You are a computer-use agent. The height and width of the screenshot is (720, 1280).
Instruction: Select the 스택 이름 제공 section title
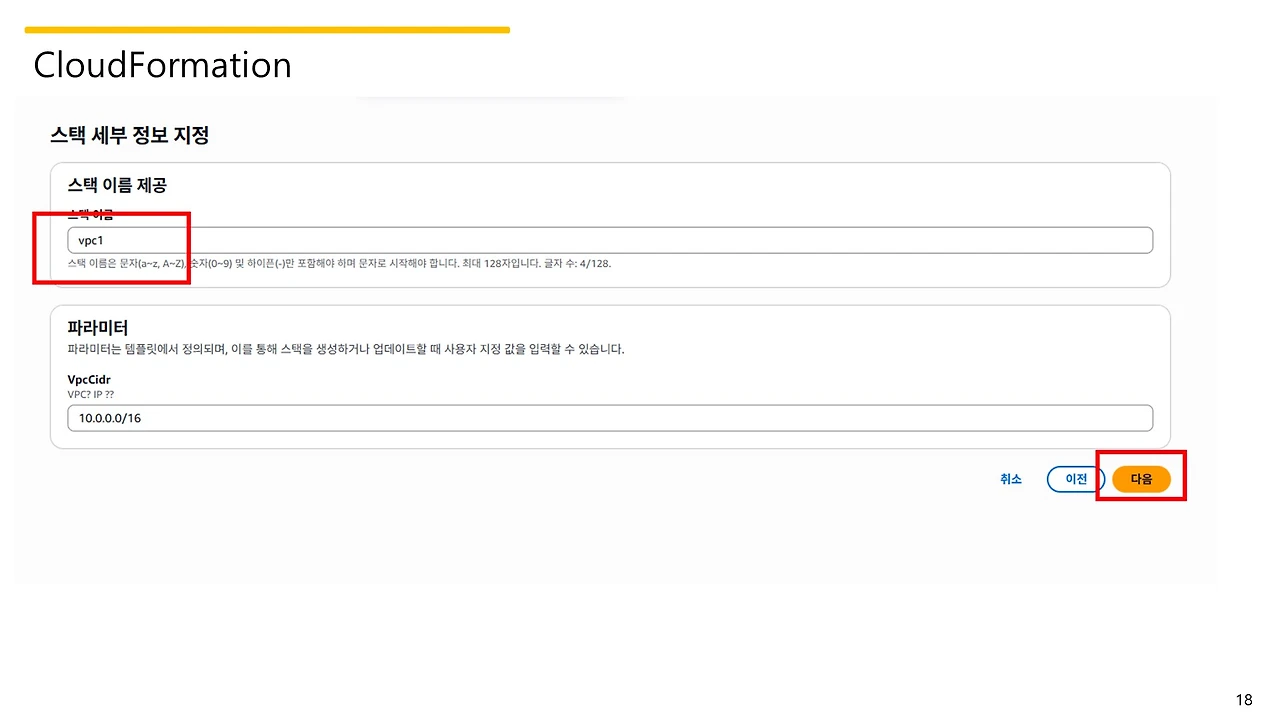[x=117, y=185]
